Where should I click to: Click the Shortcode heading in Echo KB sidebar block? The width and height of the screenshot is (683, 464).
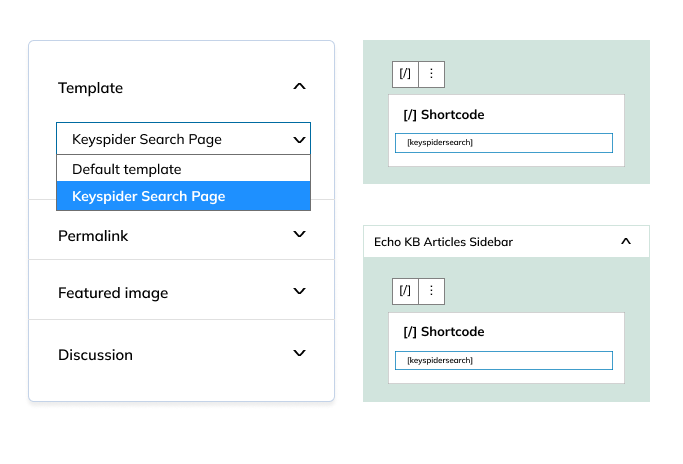tap(443, 332)
